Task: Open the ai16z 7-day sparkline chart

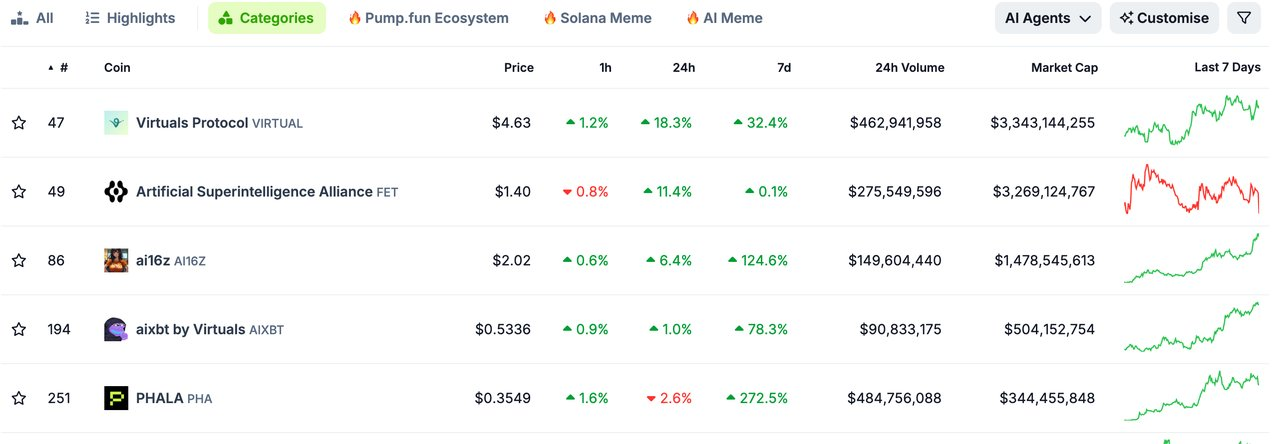Action: (x=1191, y=260)
